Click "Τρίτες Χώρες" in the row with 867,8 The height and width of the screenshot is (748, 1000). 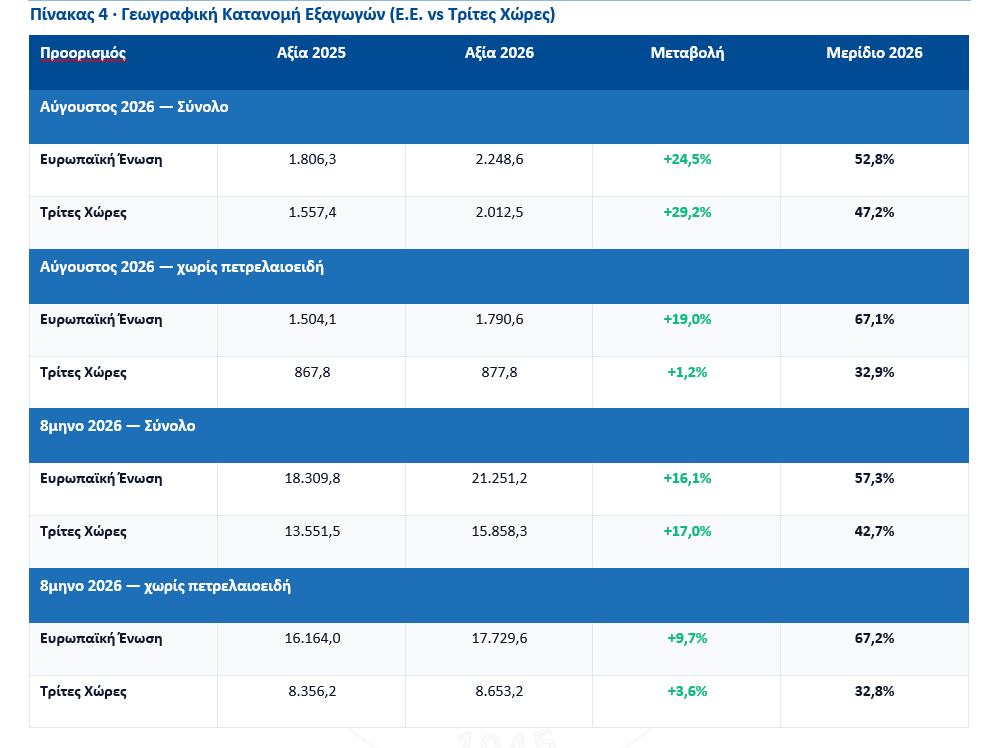[x=83, y=372]
